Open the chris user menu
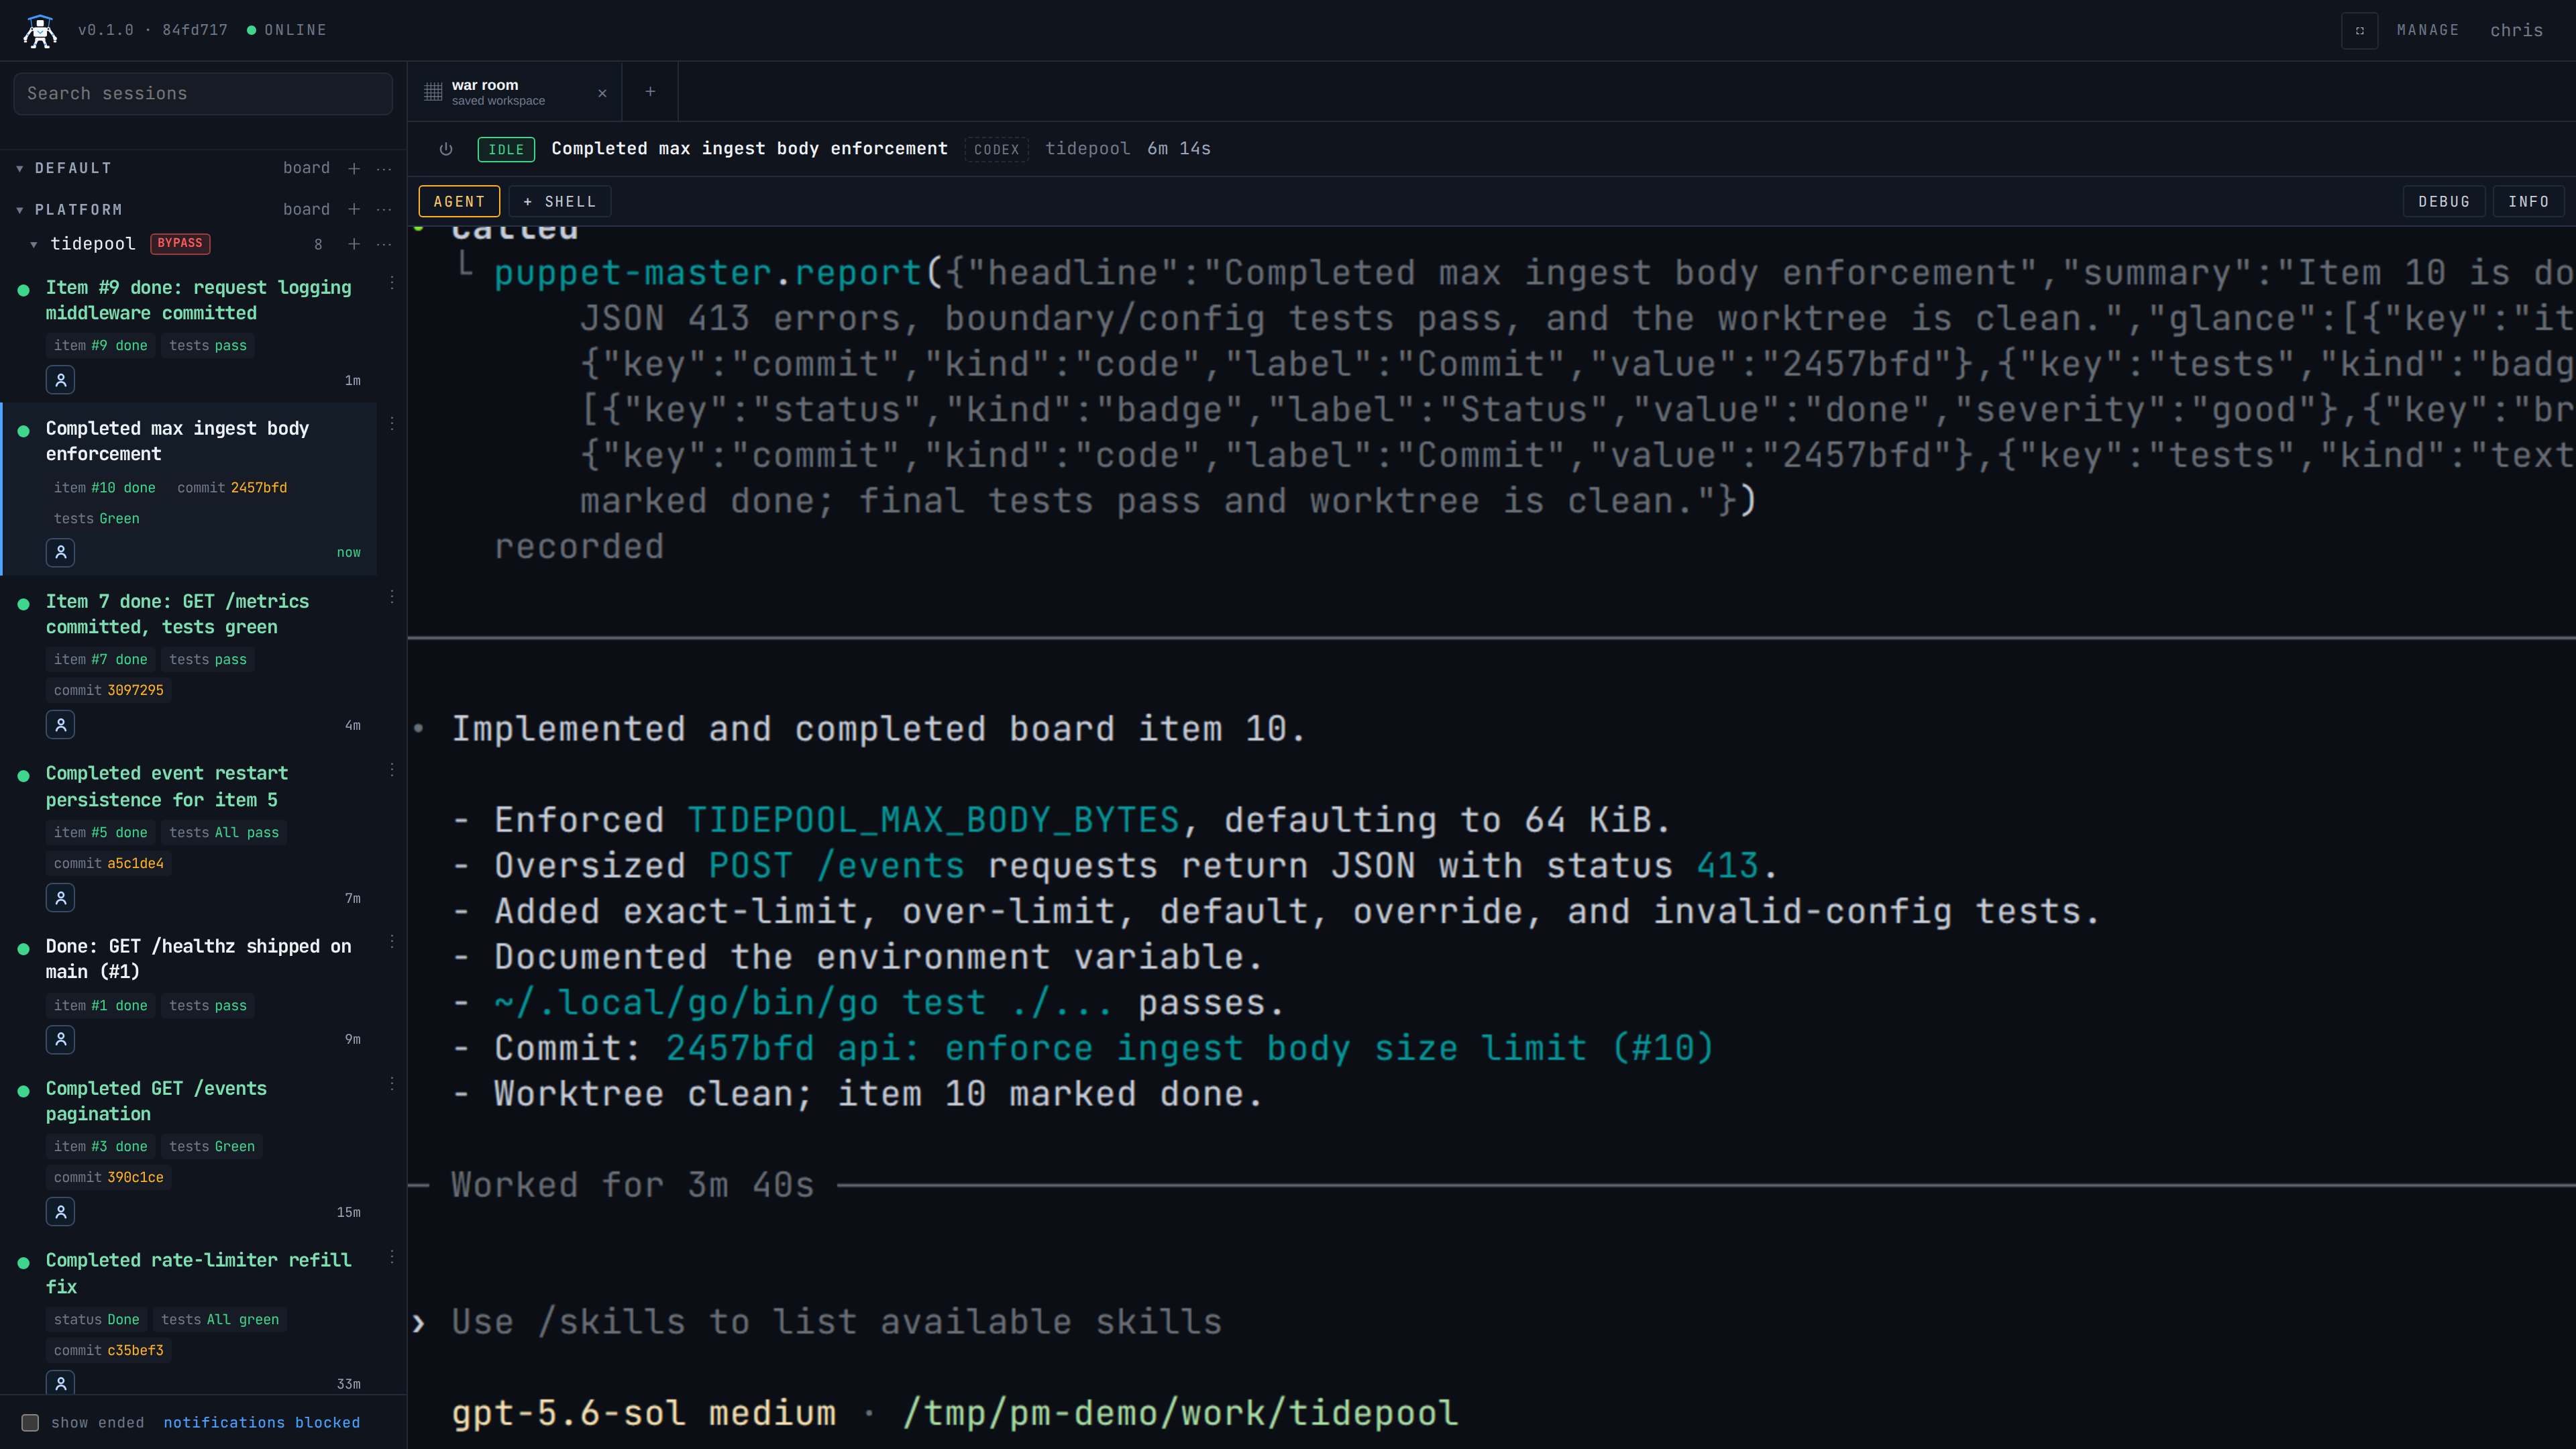 coord(2516,30)
